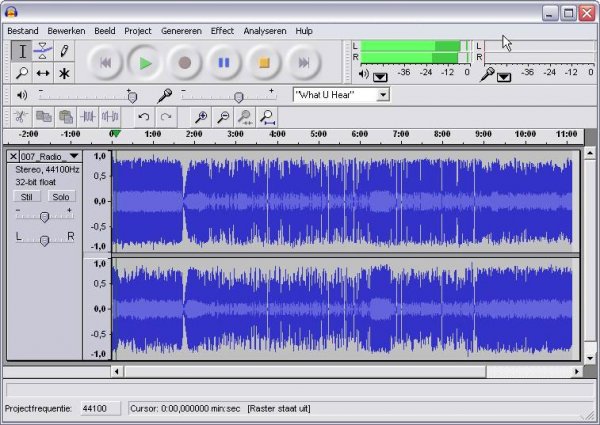The image size is (600, 425).
Task: Open the Effect menu
Action: pyautogui.click(x=222, y=31)
